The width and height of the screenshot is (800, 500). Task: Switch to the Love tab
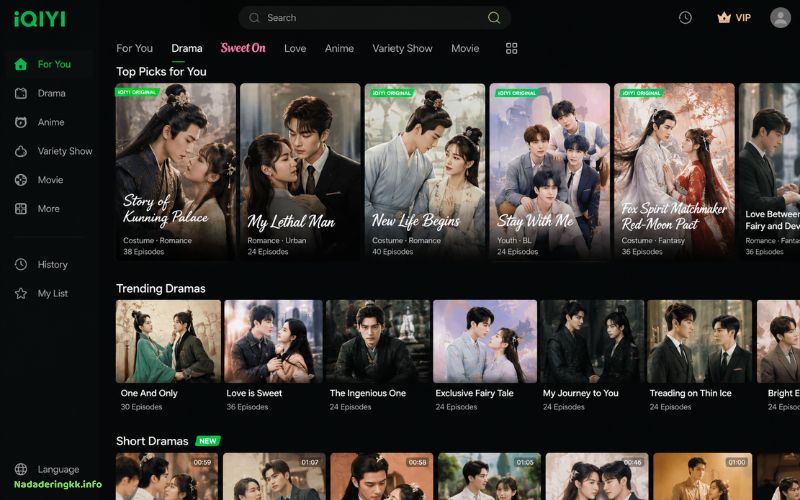[295, 48]
